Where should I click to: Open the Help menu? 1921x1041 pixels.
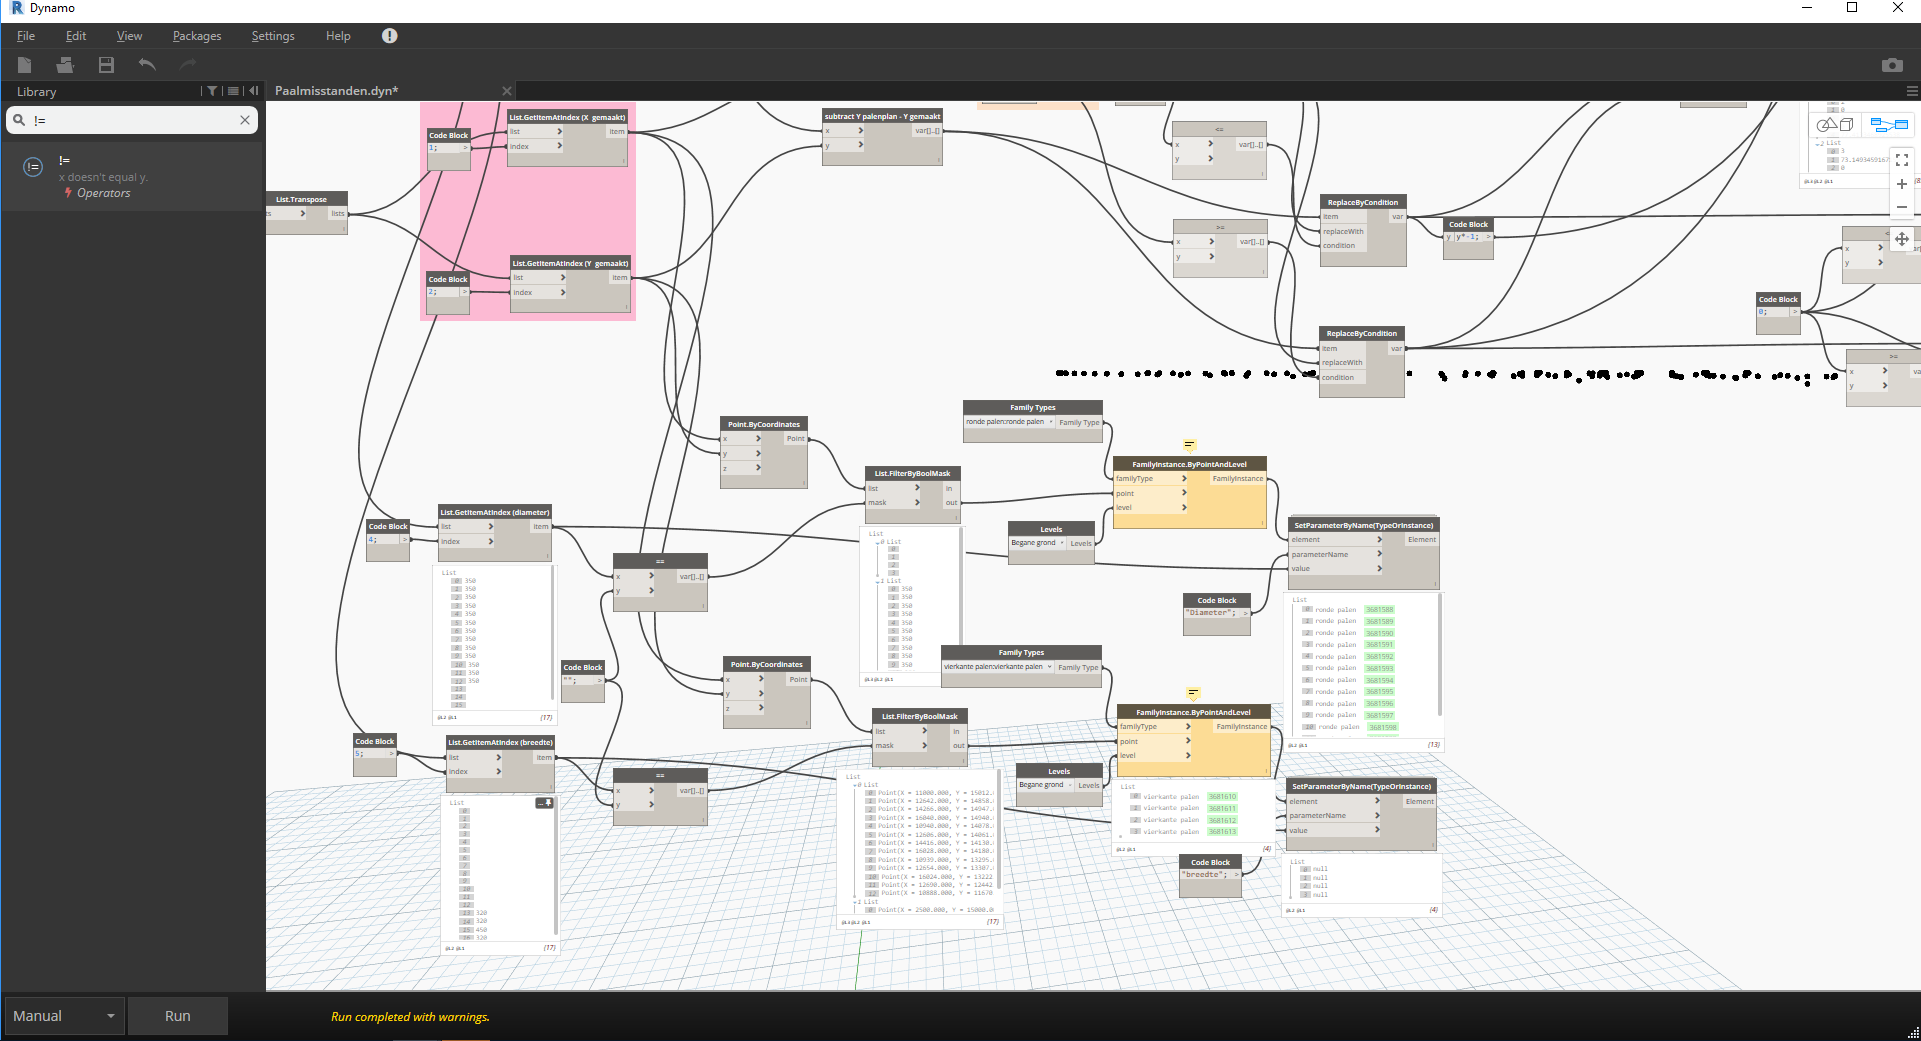tap(338, 36)
